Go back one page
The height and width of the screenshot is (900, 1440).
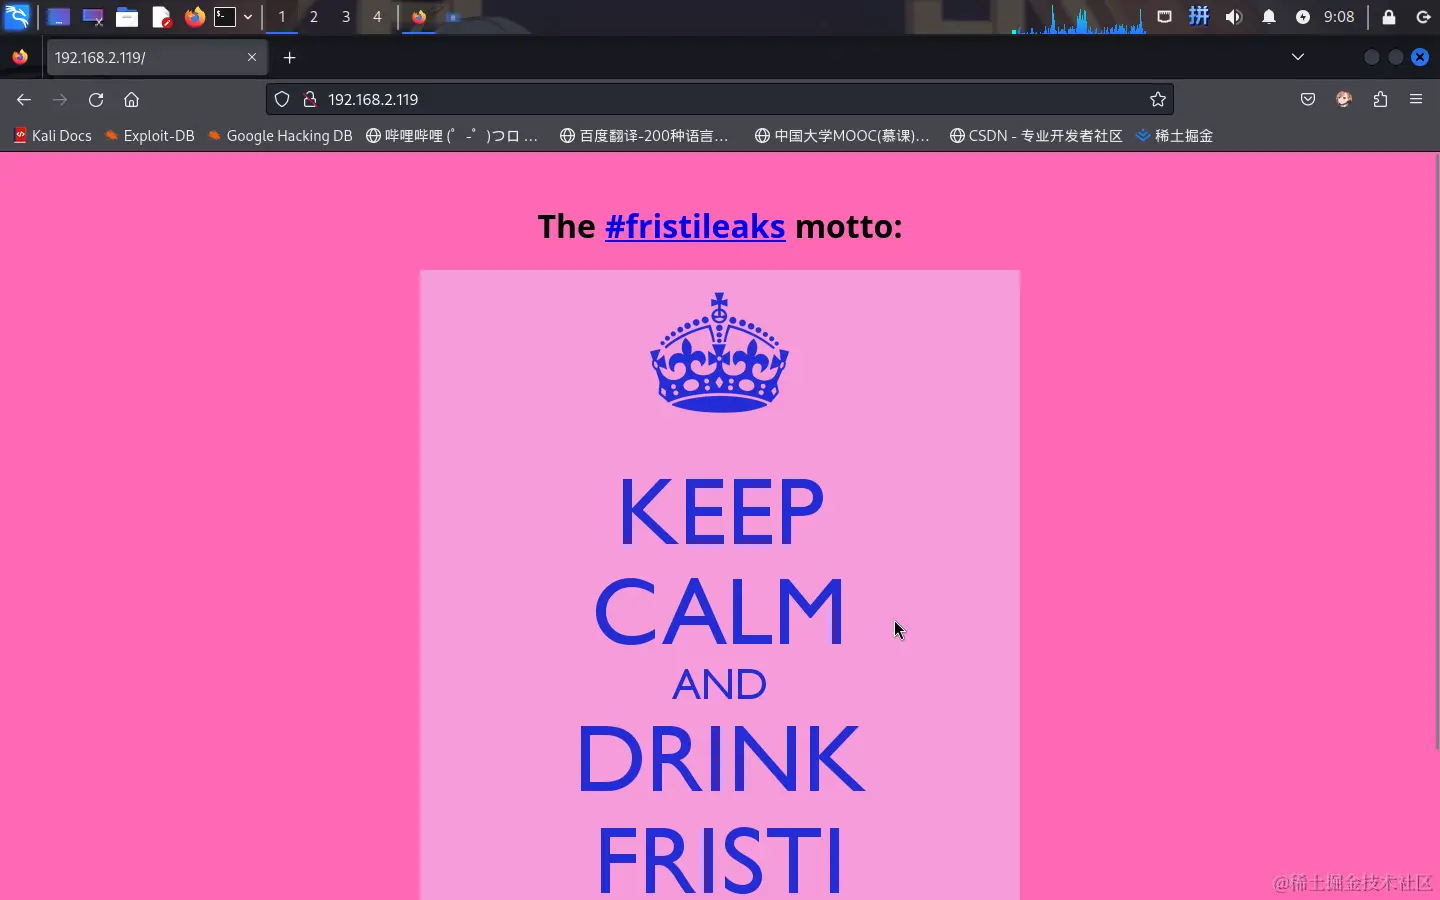point(24,99)
